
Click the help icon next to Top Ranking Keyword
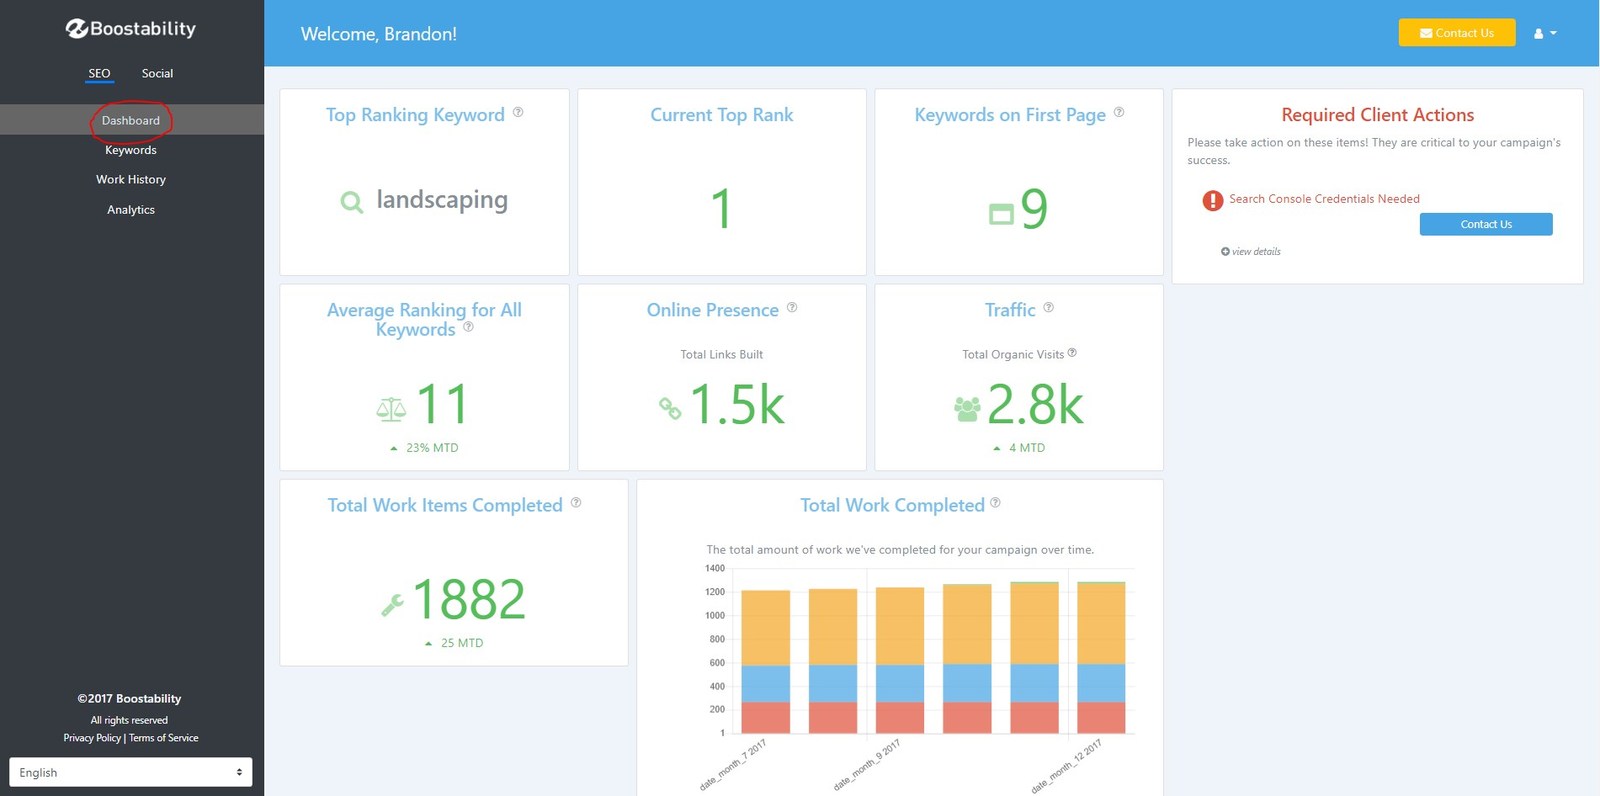tap(518, 112)
